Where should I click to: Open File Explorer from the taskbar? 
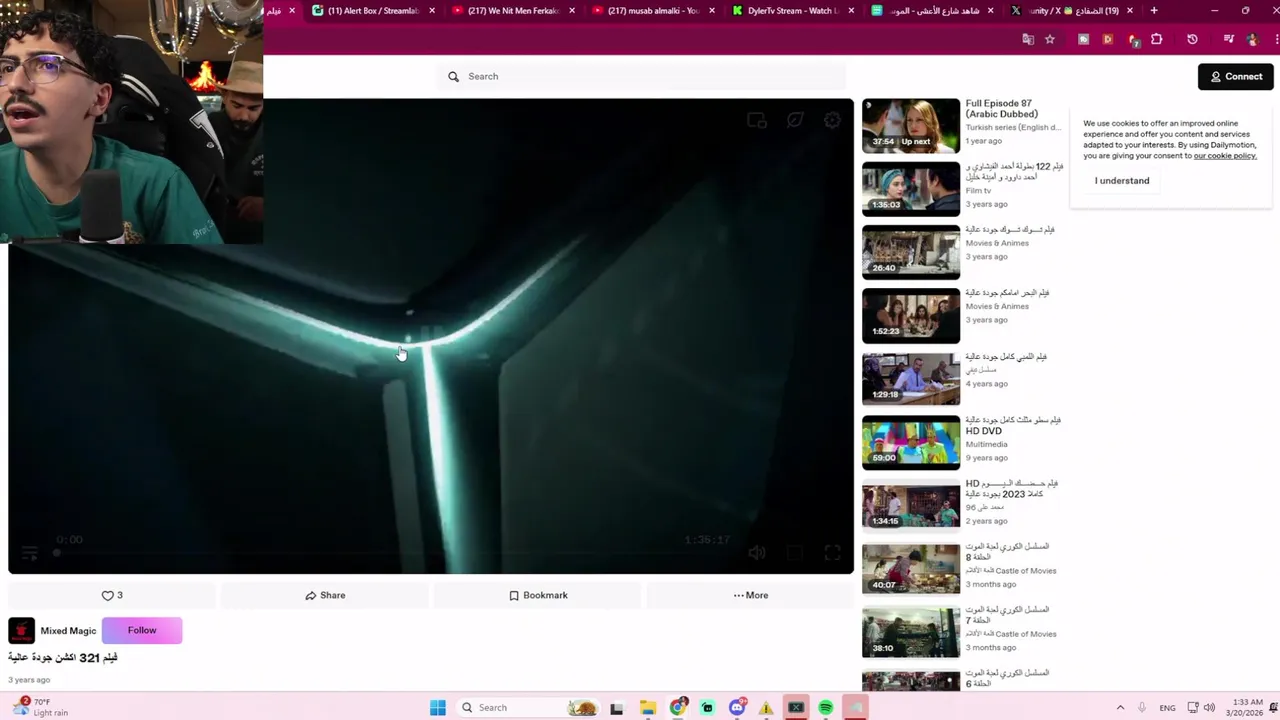point(648,708)
